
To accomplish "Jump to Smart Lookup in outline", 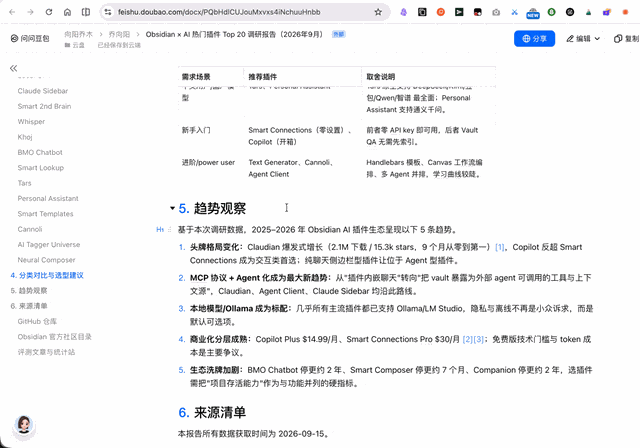I will pyautogui.click(x=40, y=168).
